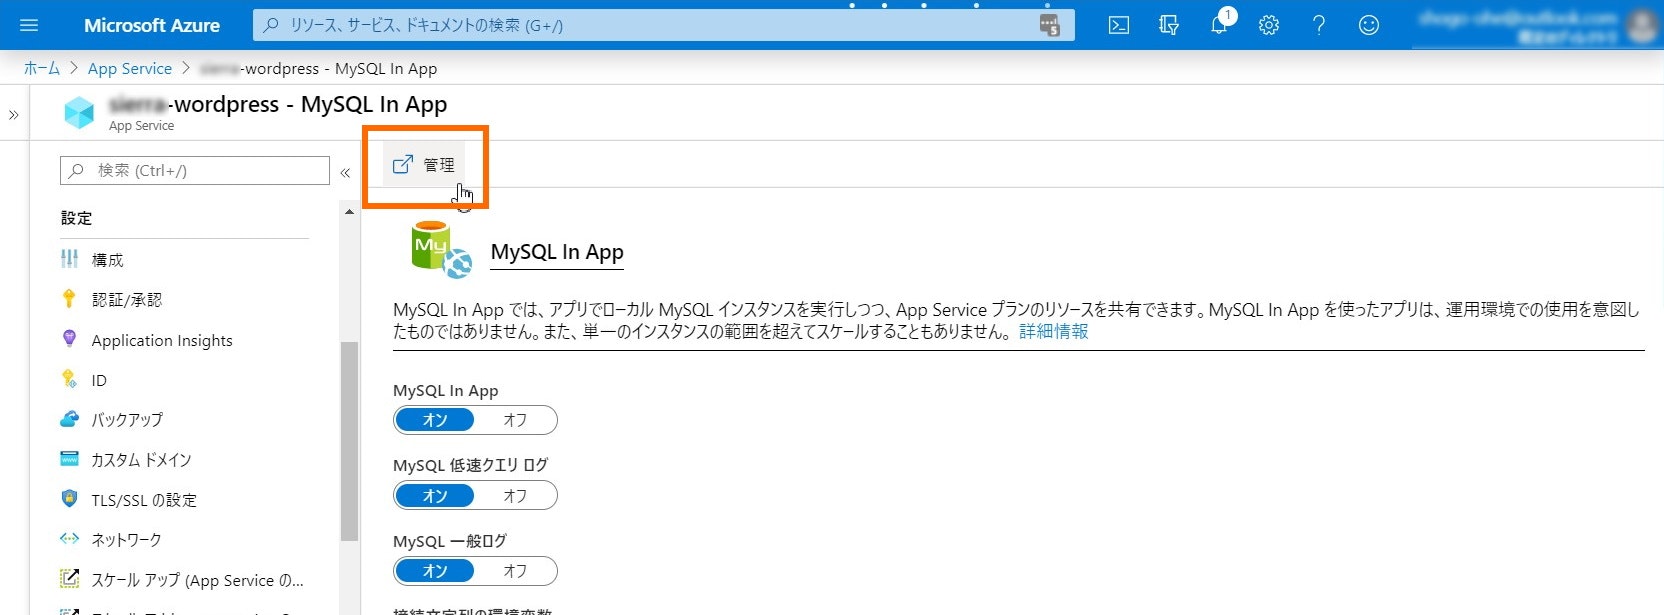Click the ID key icon
Screen dimensions: 1664x615
tap(69, 378)
